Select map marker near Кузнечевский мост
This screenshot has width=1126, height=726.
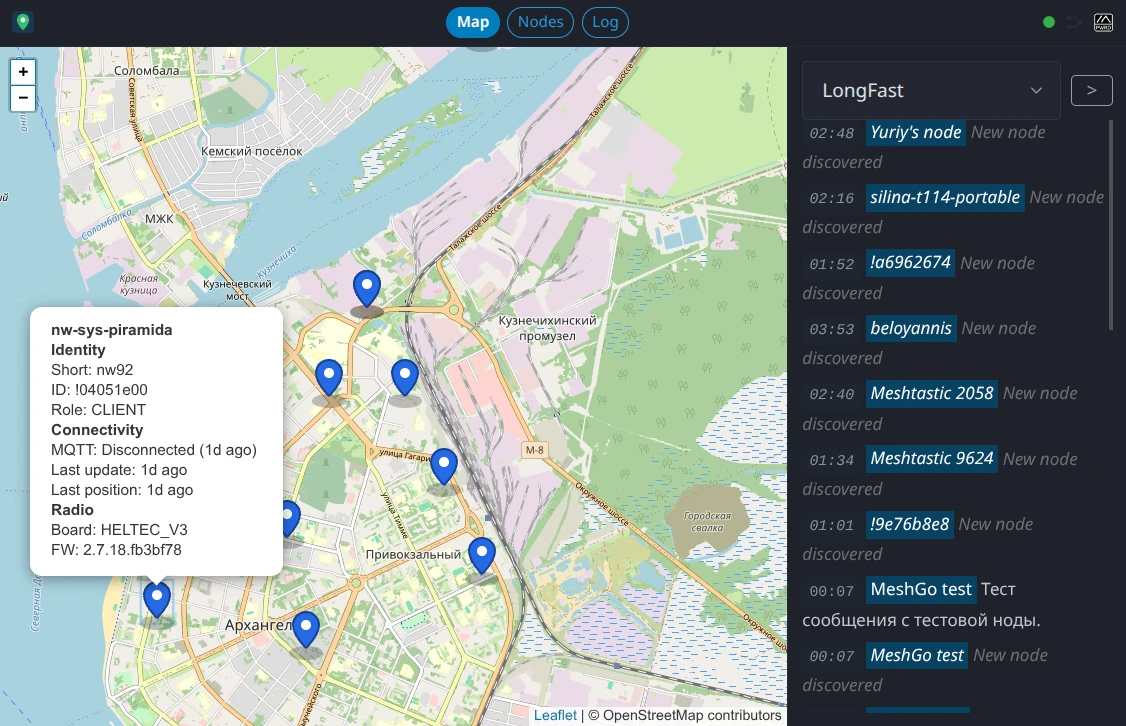[367, 289]
